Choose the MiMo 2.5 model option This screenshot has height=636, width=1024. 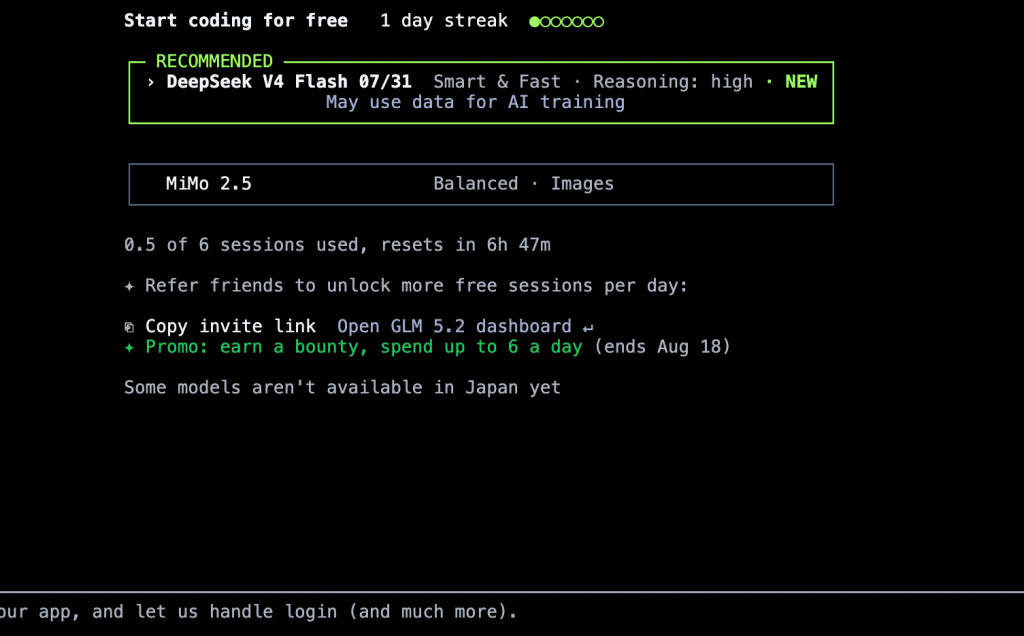click(x=481, y=184)
